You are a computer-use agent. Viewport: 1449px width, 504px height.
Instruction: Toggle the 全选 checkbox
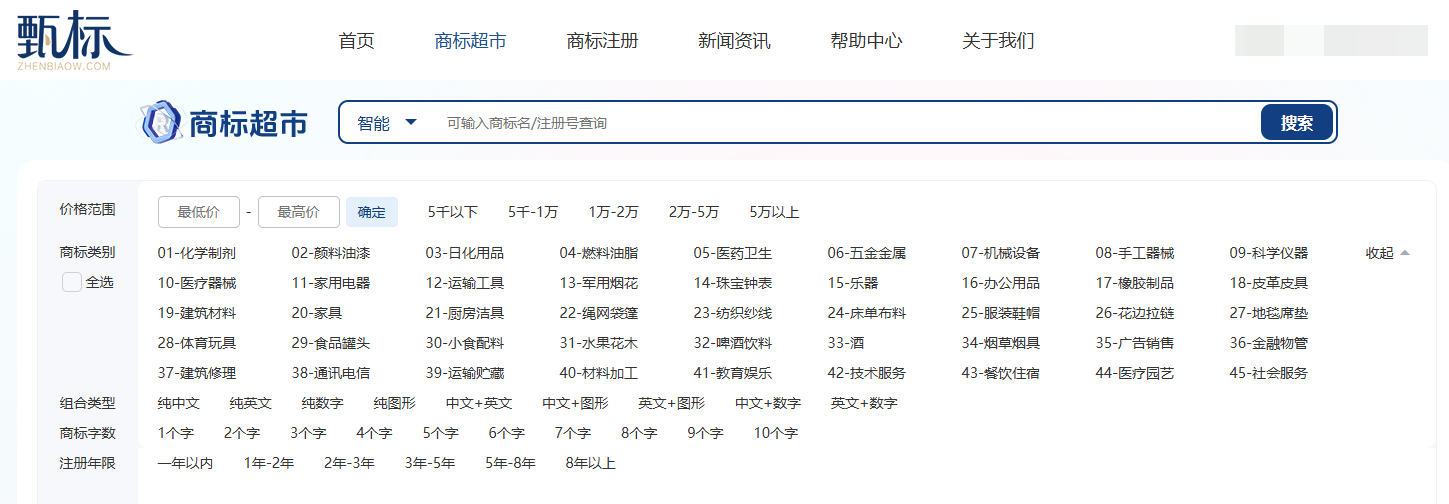pos(72,282)
